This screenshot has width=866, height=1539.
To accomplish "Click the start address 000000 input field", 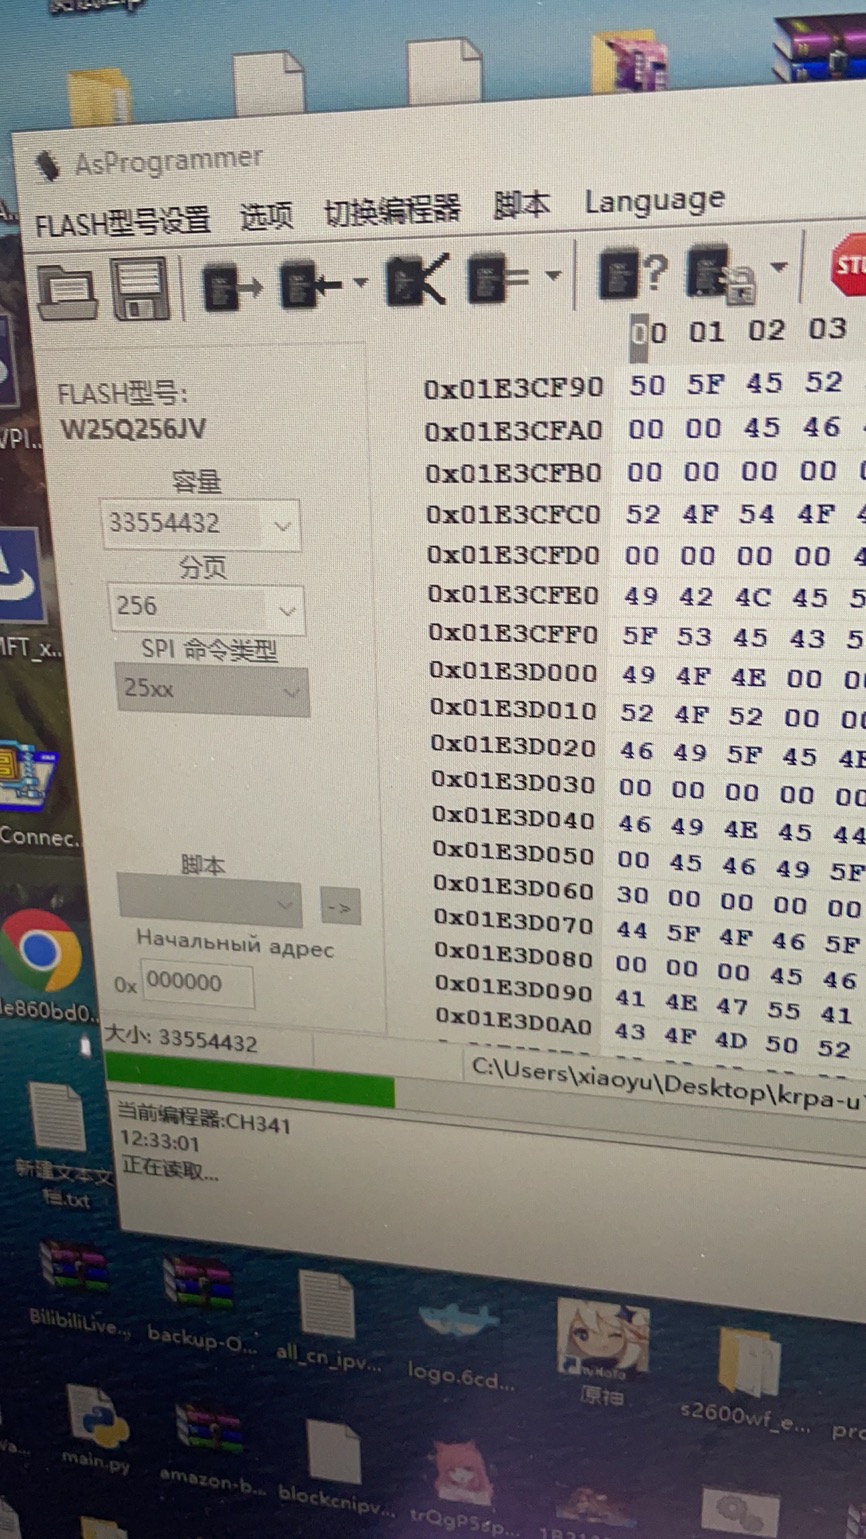I will click(197, 984).
